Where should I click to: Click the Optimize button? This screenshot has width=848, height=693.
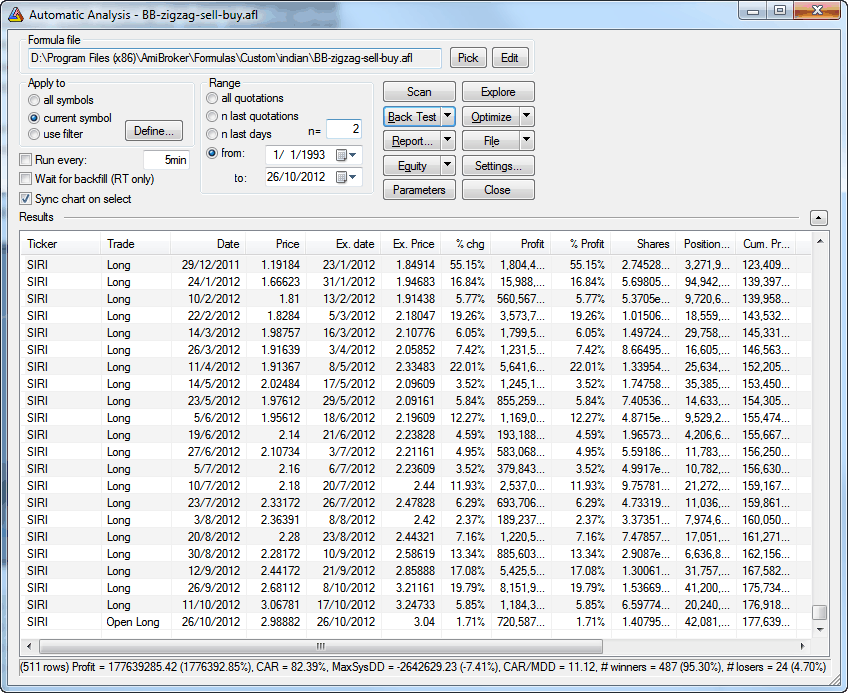point(491,116)
